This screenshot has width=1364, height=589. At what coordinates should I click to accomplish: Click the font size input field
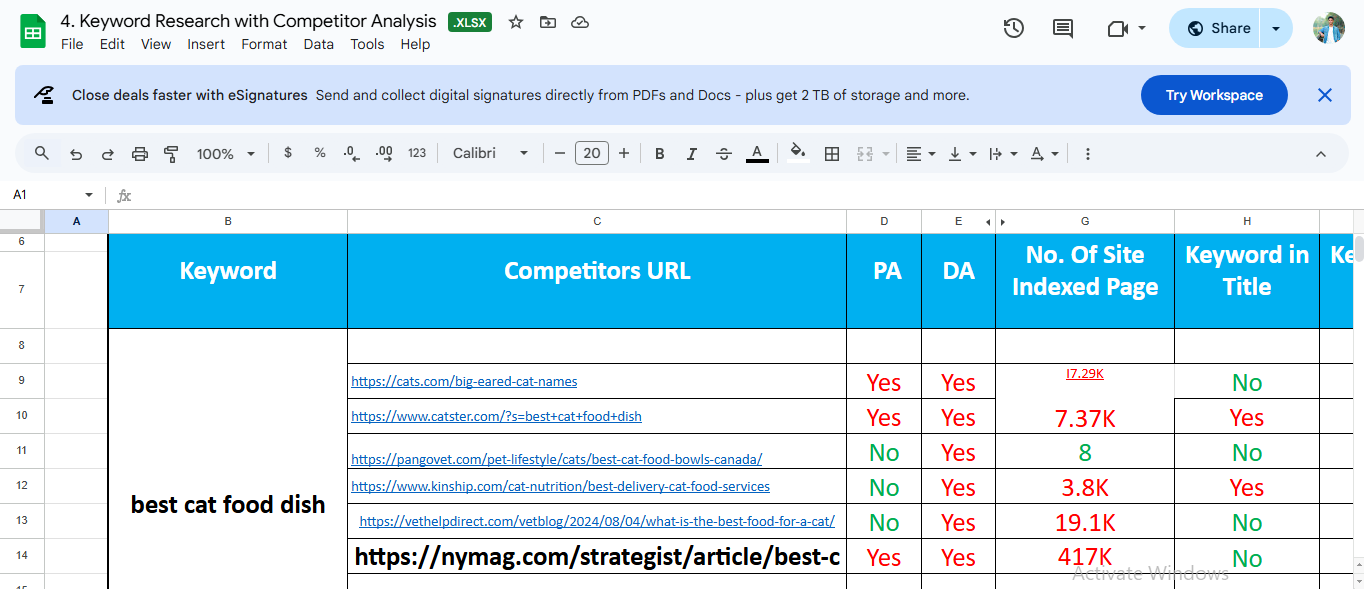[592, 153]
